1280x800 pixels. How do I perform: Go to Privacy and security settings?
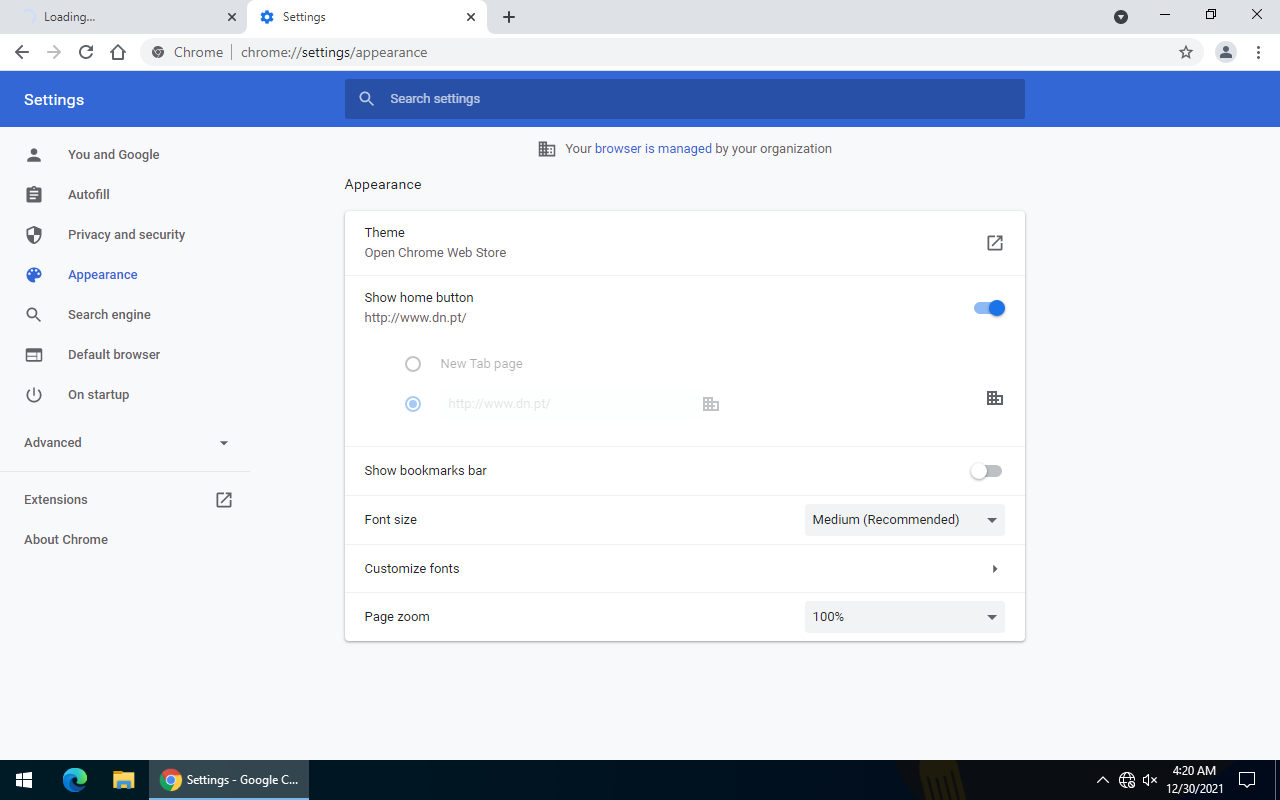coord(126,235)
